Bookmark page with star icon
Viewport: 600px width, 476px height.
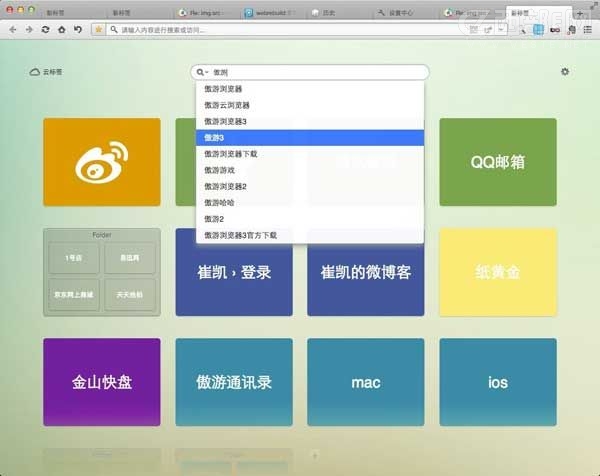point(98,30)
